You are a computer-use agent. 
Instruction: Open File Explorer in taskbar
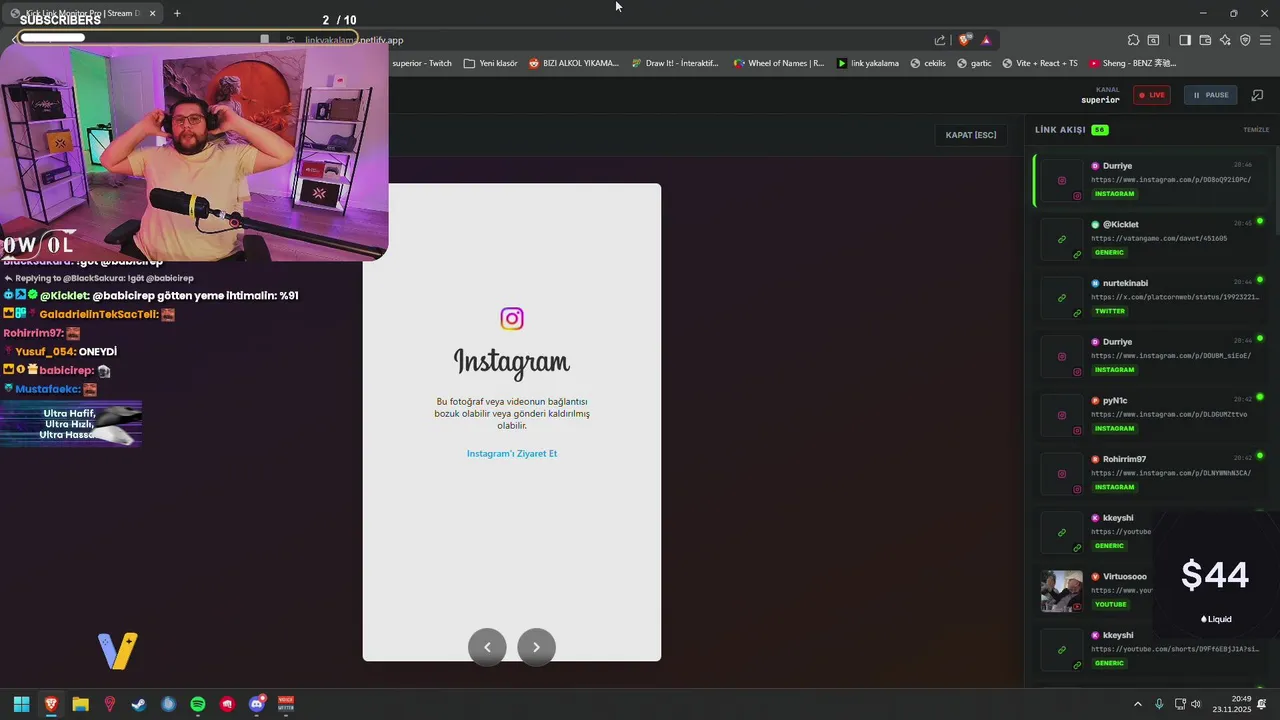tap(80, 704)
